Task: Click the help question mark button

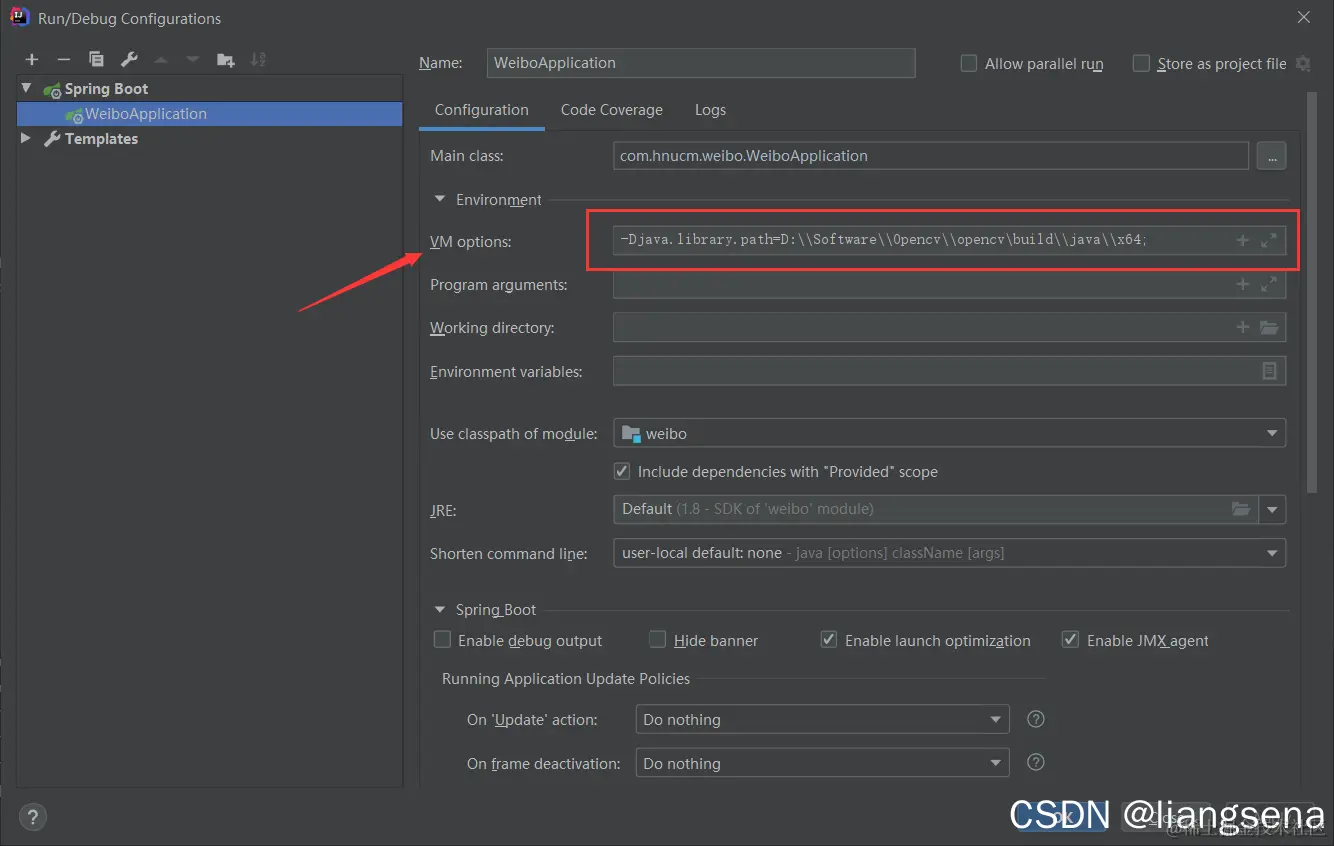Action: click(32, 816)
